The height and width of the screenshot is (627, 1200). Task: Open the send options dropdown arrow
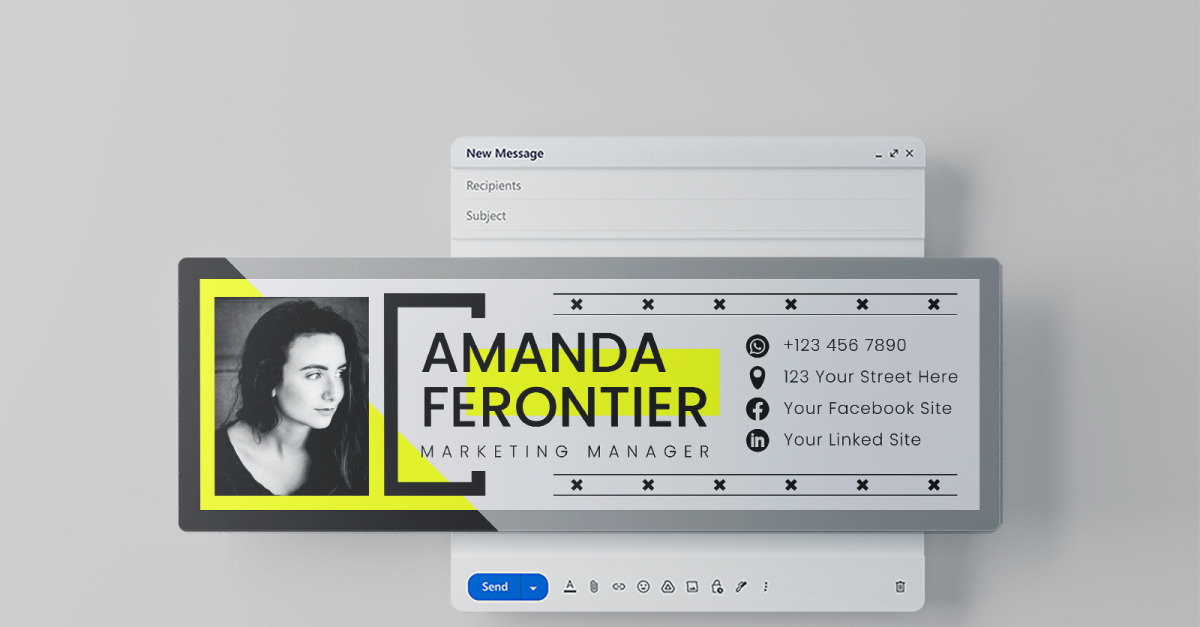pos(534,588)
